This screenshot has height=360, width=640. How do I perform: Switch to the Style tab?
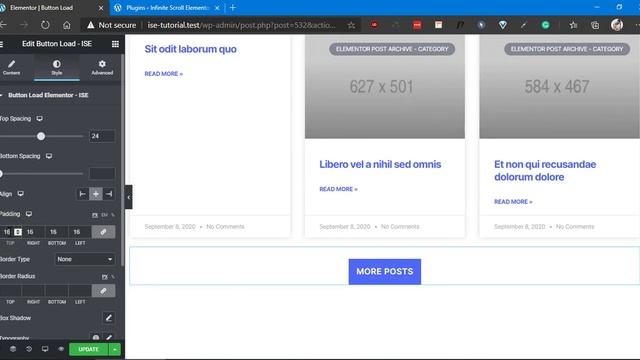pos(57,67)
